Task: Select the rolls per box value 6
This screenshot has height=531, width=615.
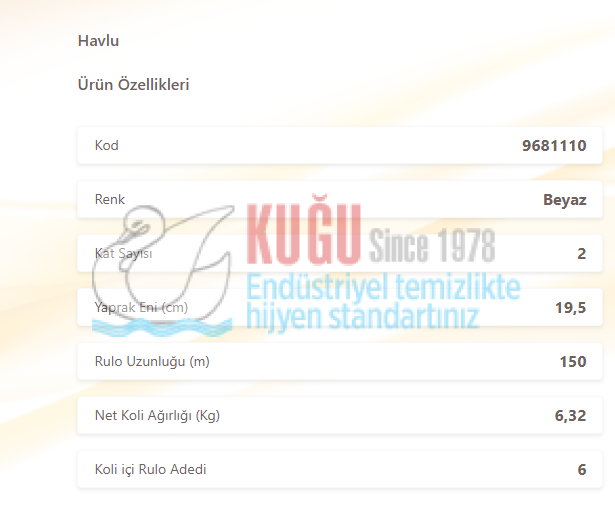Action: pos(582,469)
